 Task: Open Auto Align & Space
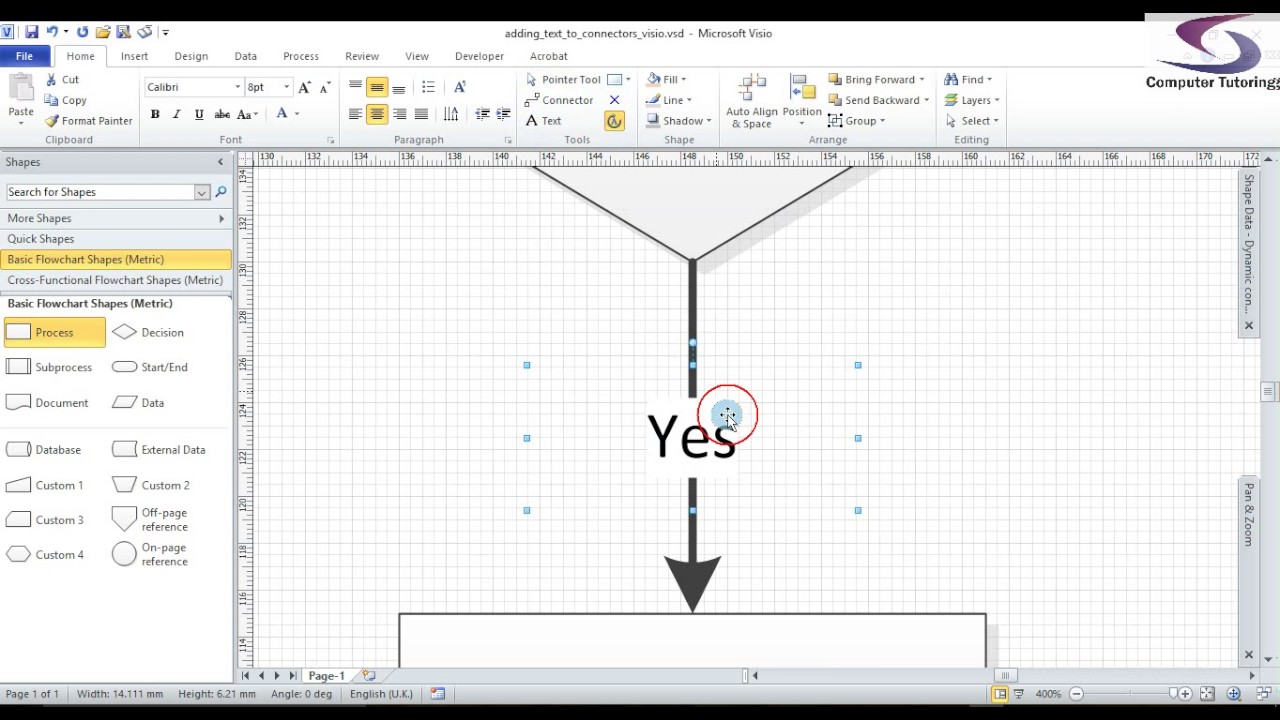point(751,102)
